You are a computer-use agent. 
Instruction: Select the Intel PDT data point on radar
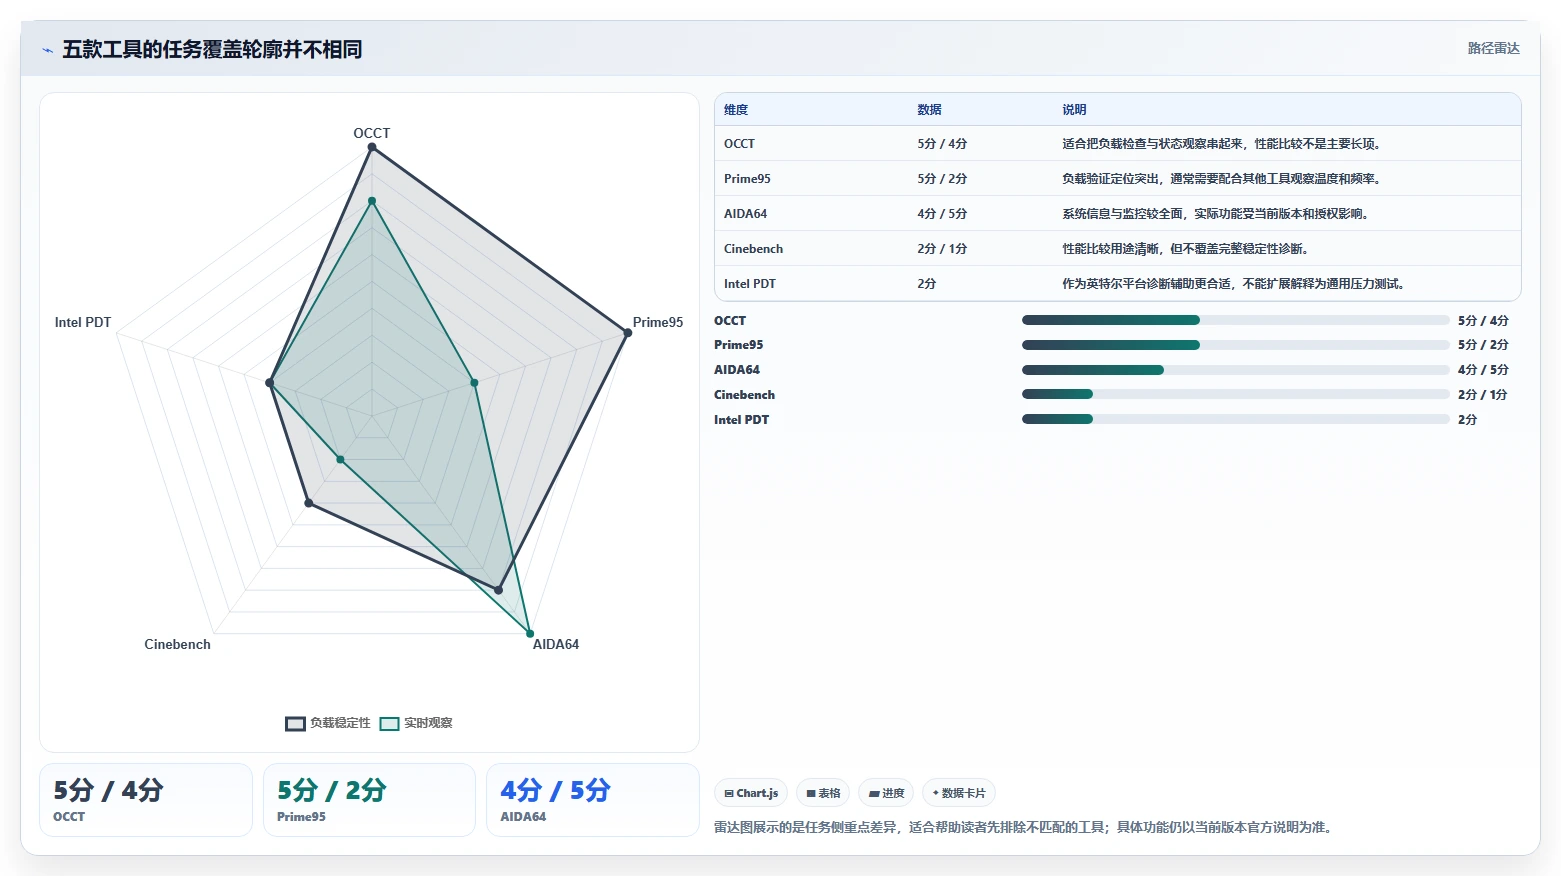tap(269, 383)
